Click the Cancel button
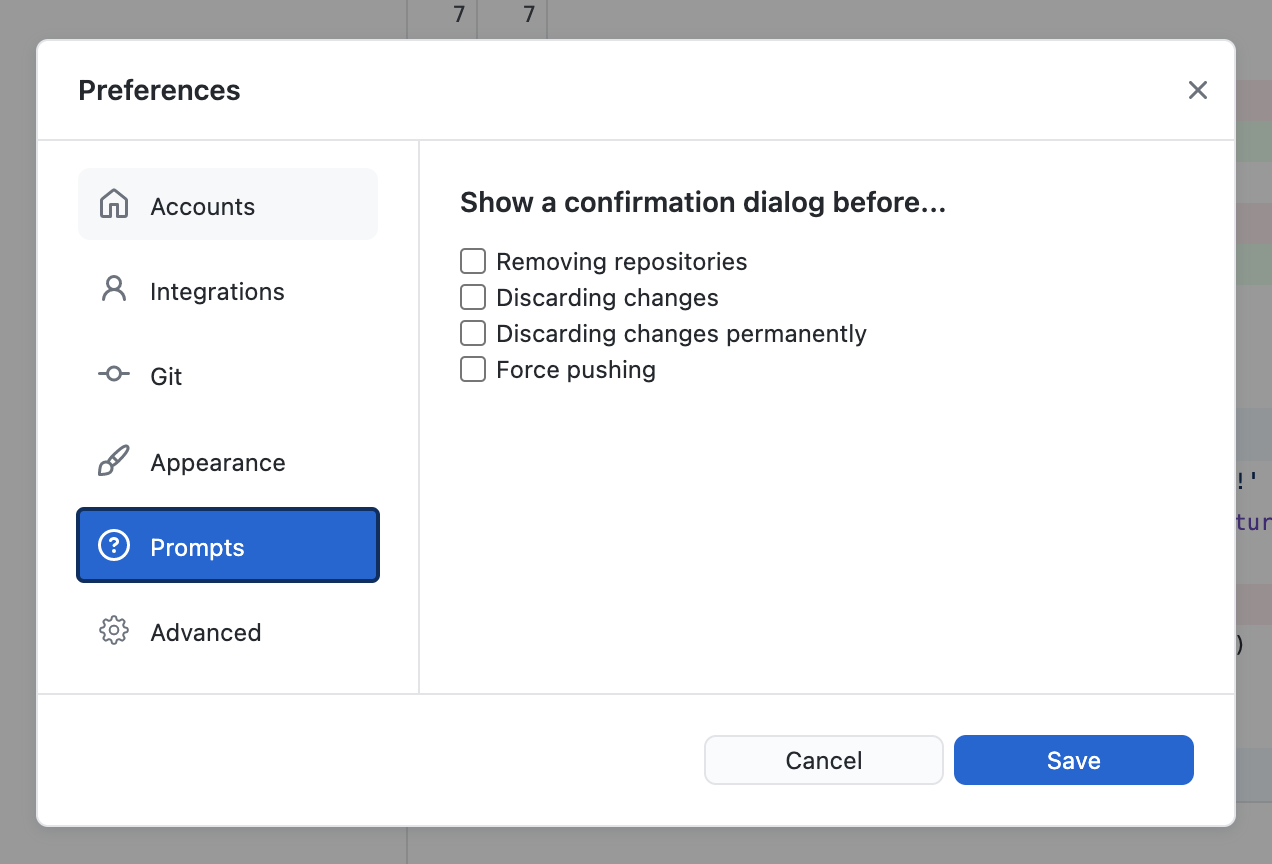The width and height of the screenshot is (1272, 864). (823, 761)
